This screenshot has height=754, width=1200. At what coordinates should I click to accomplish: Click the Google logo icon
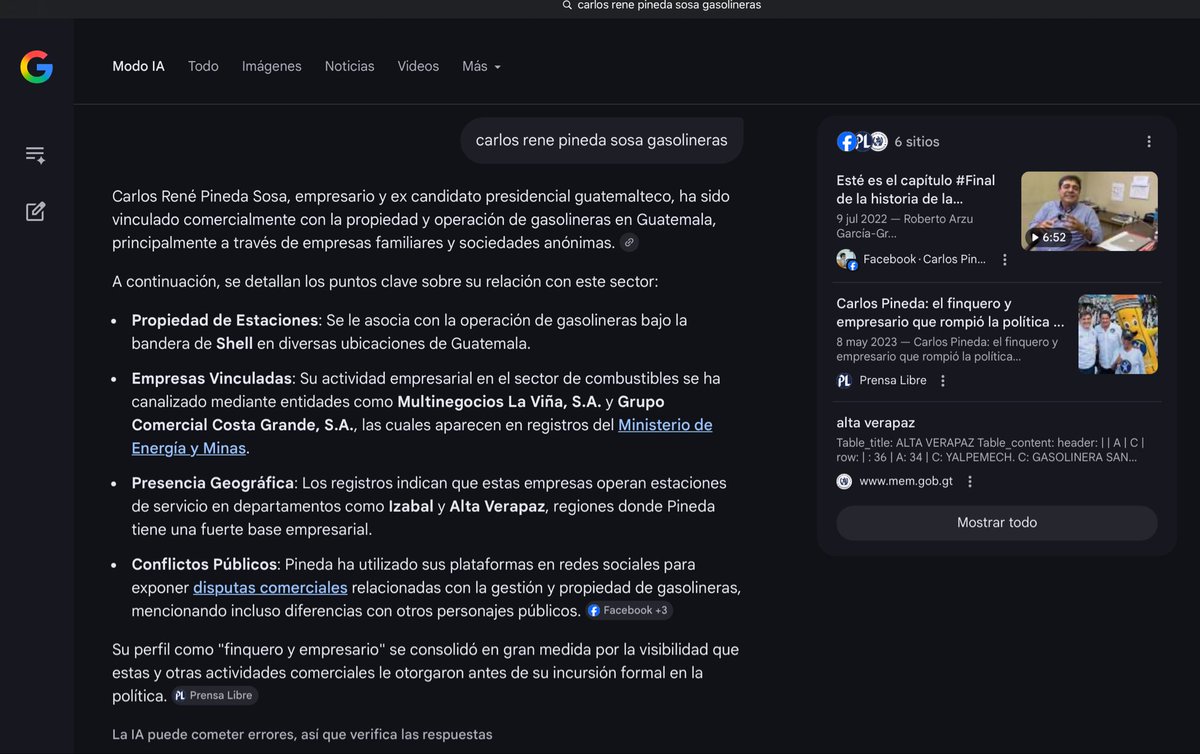coord(36,67)
